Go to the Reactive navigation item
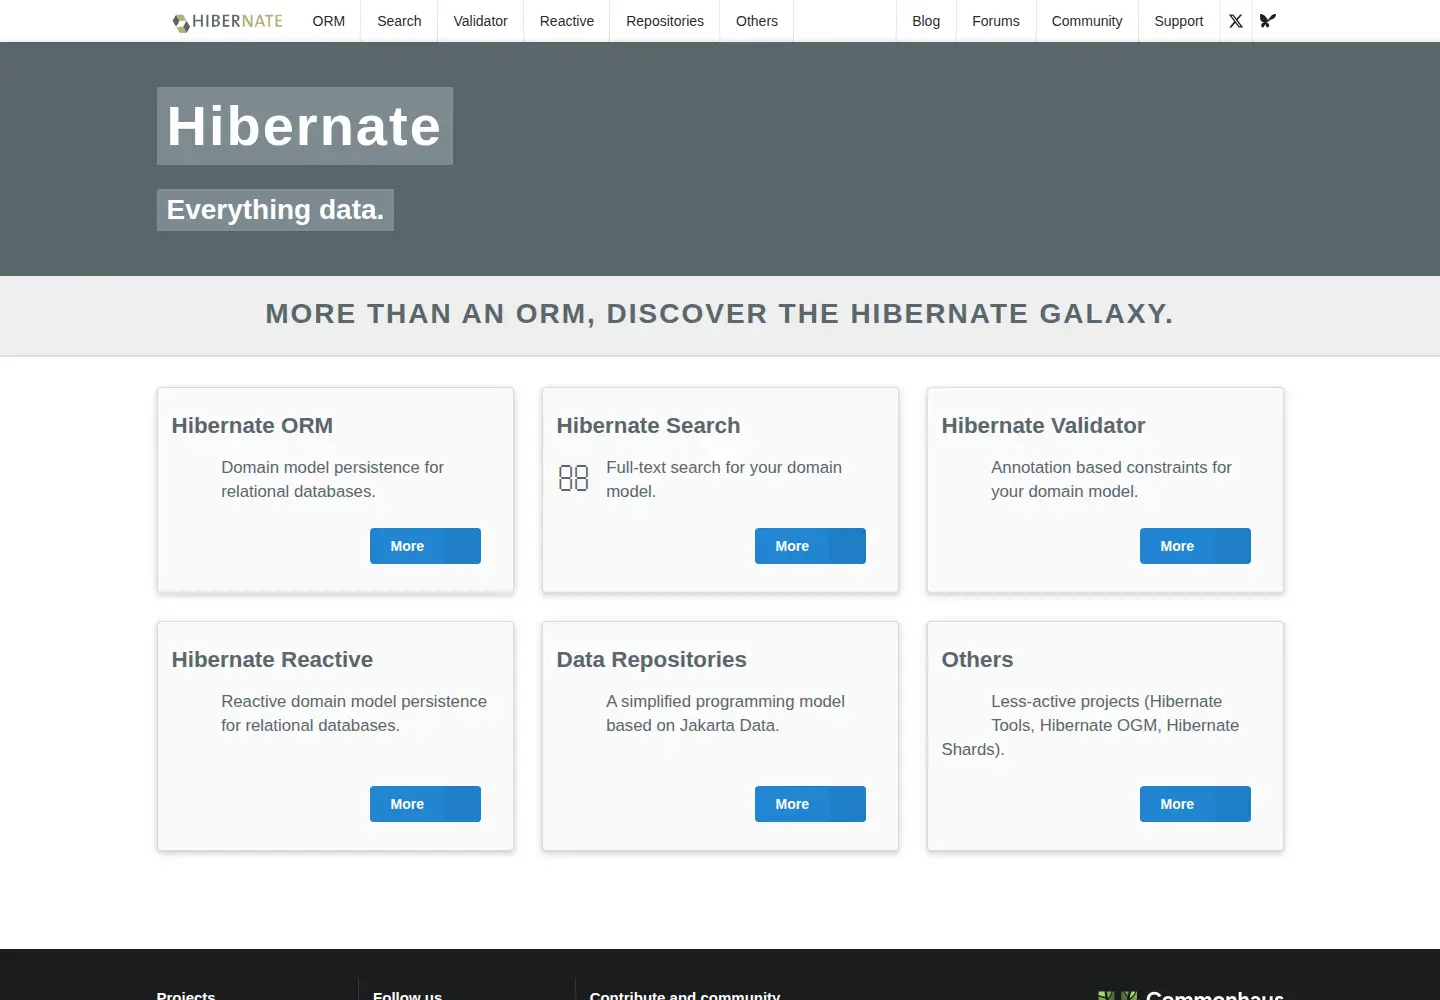Viewport: 1440px width, 1000px height. [x=567, y=21]
